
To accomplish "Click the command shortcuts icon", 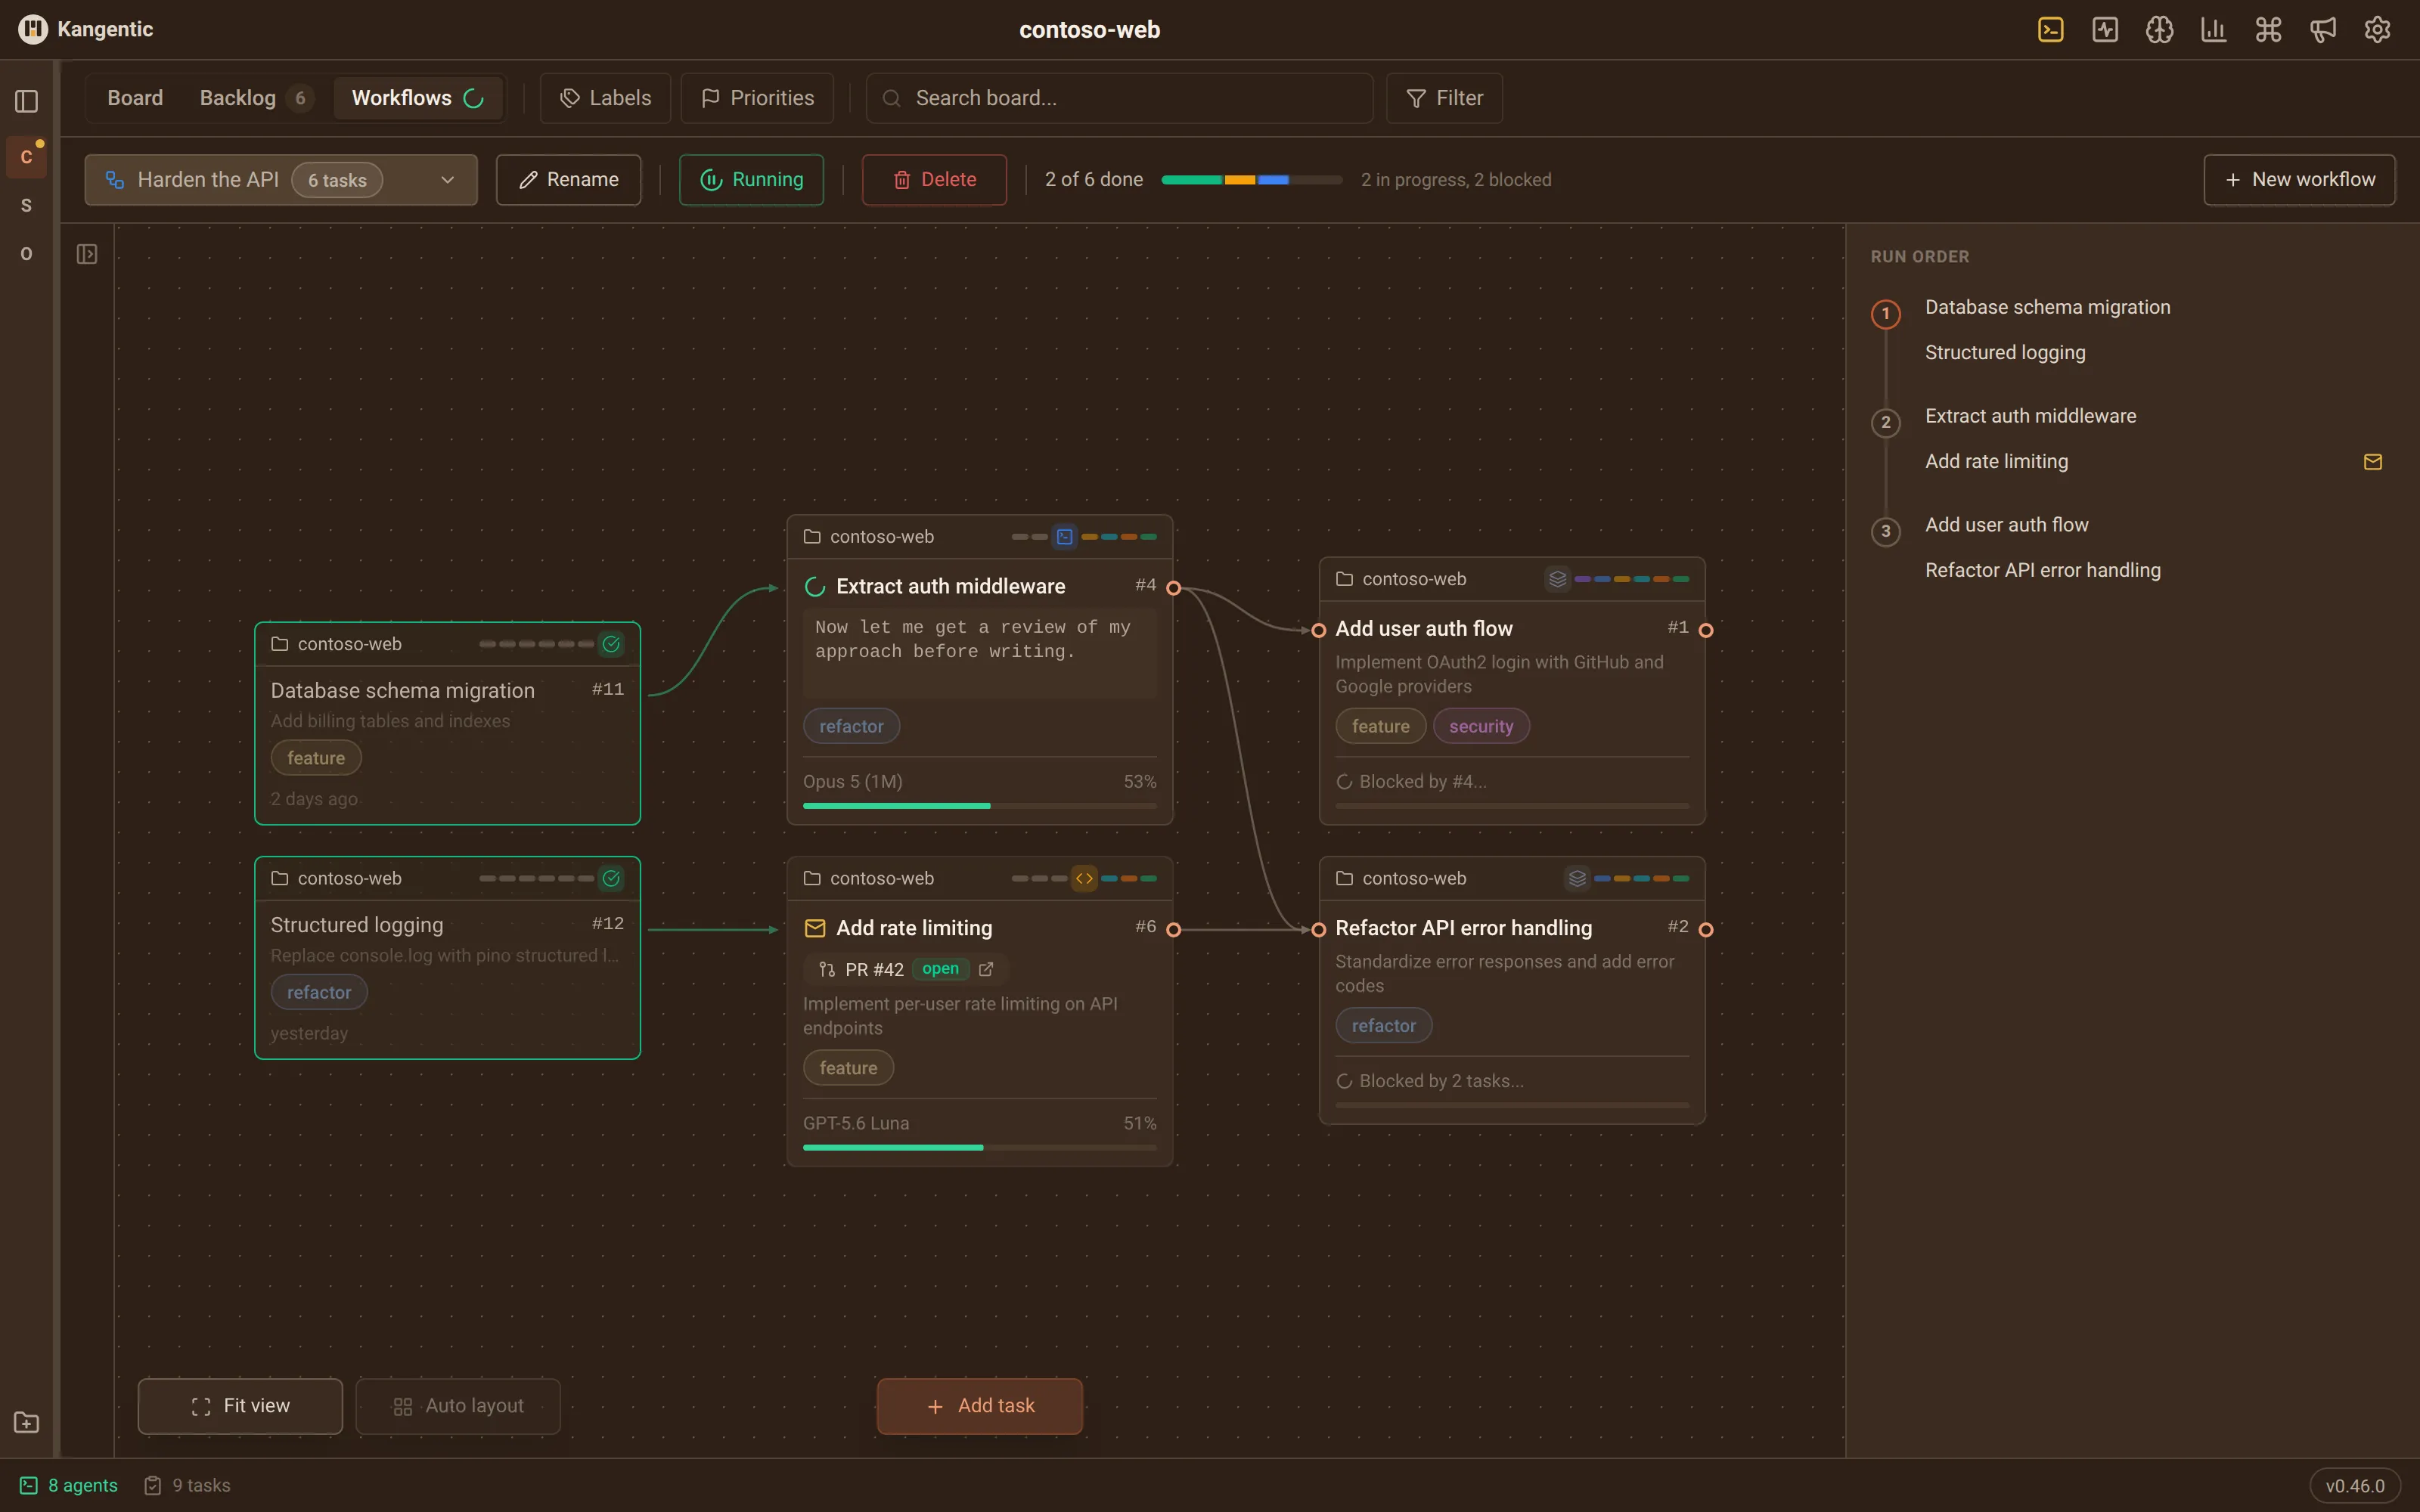I will coord(2268,30).
